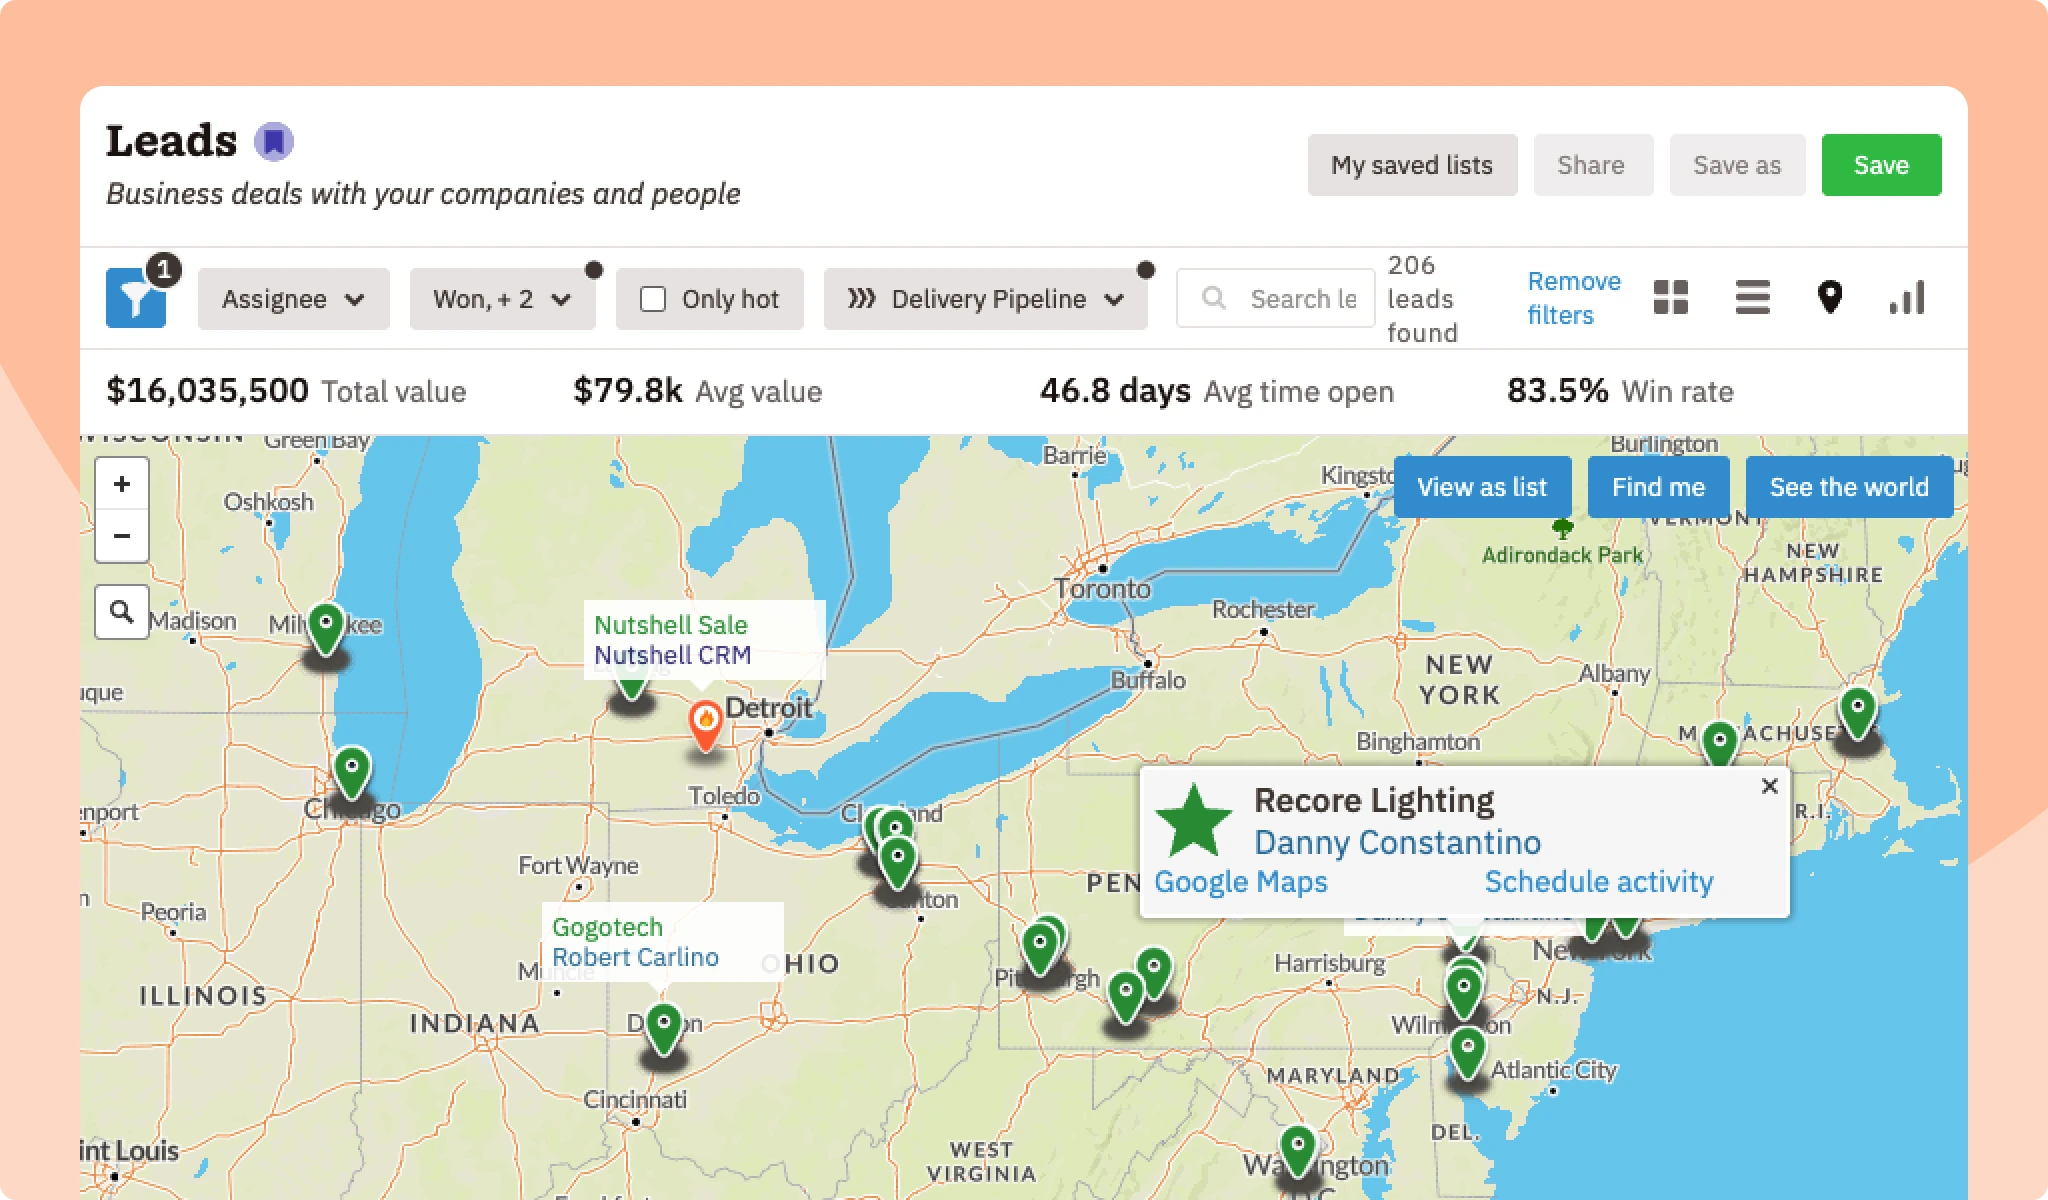The height and width of the screenshot is (1200, 2048).
Task: Click the map search magnifier button
Action: click(x=122, y=611)
